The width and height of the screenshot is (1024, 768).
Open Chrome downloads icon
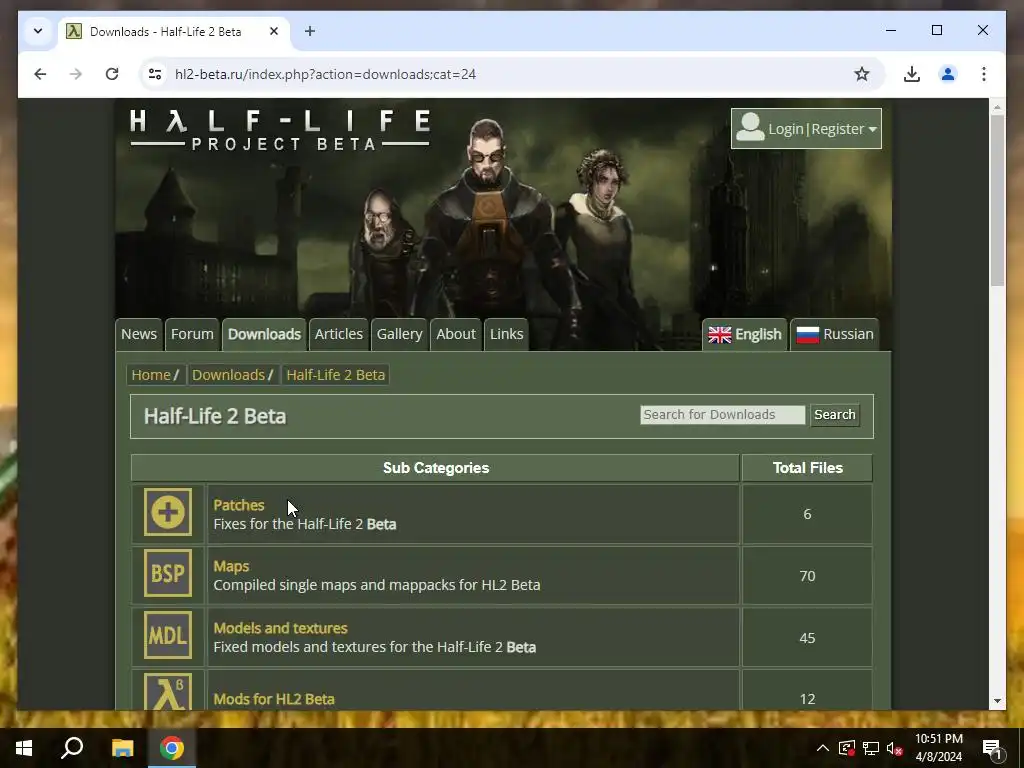click(912, 74)
